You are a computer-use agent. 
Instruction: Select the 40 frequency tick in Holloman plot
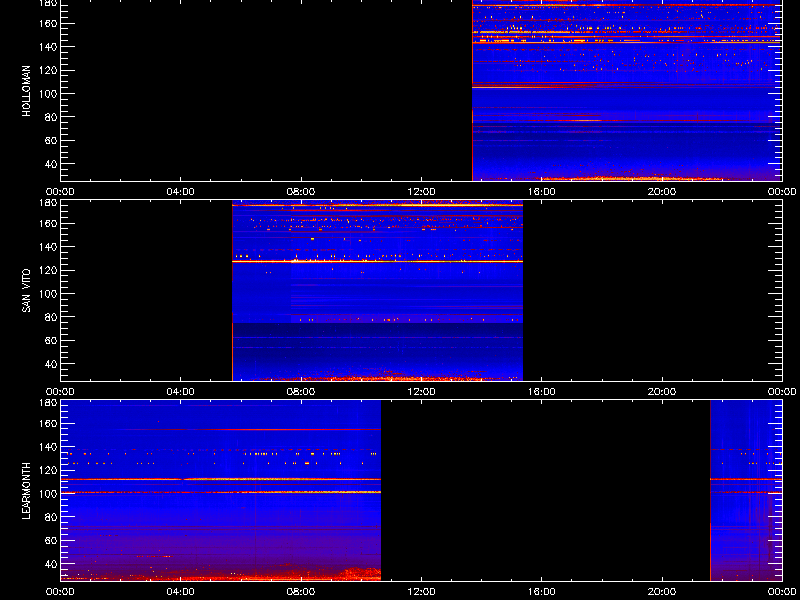pyautogui.click(x=49, y=164)
